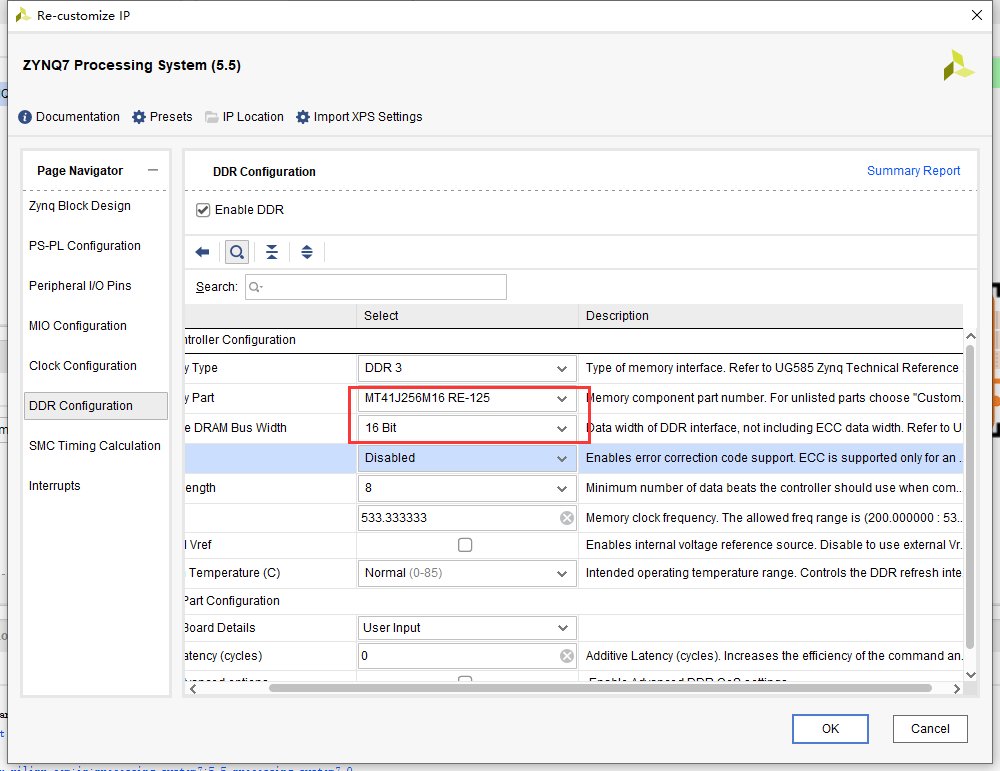
Task: Click the Description column header
Action: pyautogui.click(x=770, y=316)
